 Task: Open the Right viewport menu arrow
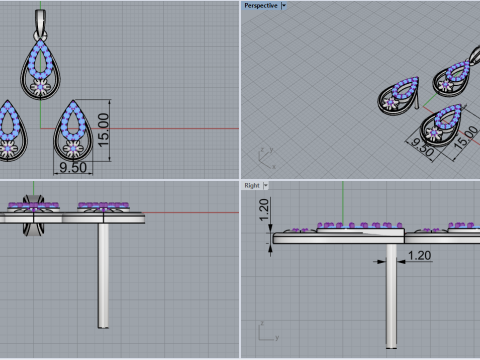(266, 185)
